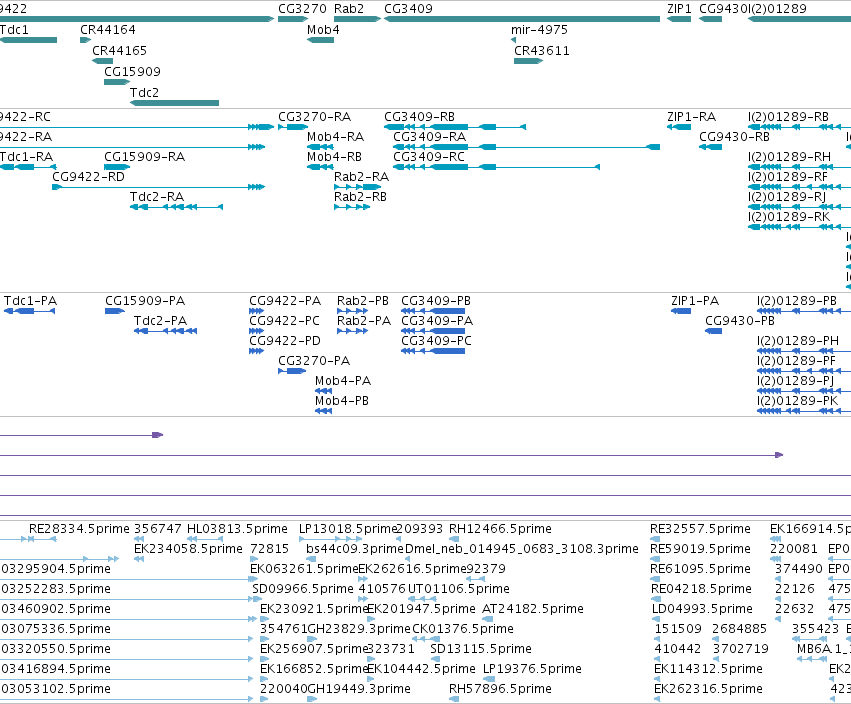Select the Rab2 gene label
This screenshot has width=851, height=704.
[349, 9]
